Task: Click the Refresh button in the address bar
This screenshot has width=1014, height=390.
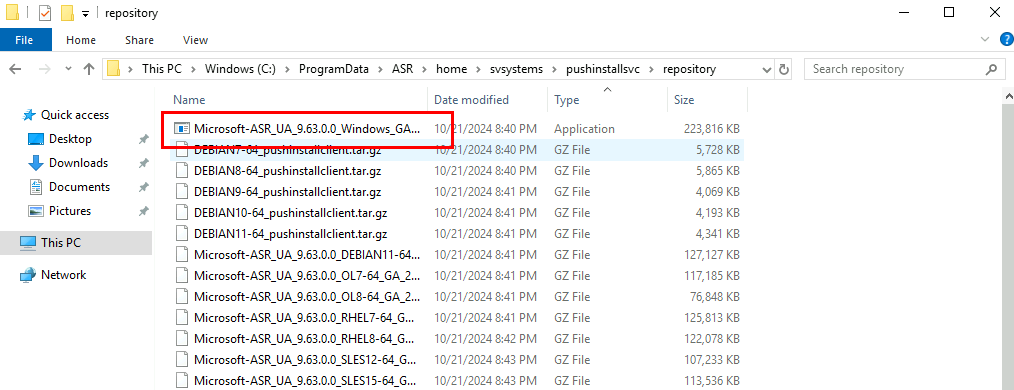Action: pos(784,69)
